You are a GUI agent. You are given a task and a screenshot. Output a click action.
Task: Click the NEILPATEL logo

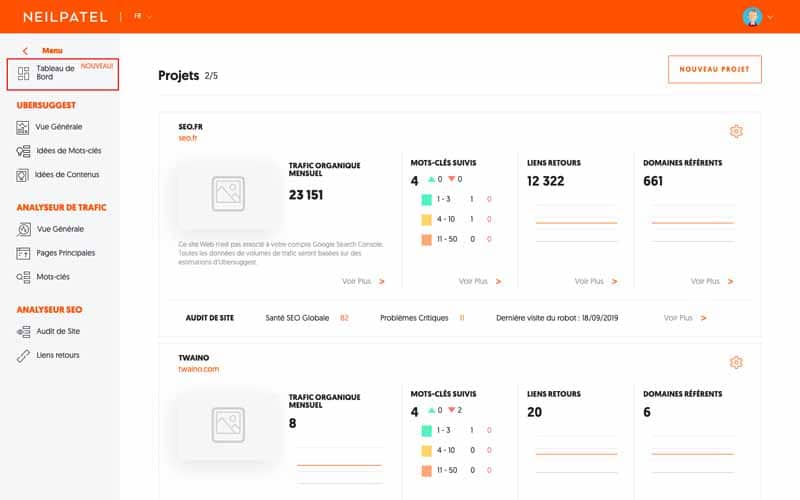tap(65, 17)
